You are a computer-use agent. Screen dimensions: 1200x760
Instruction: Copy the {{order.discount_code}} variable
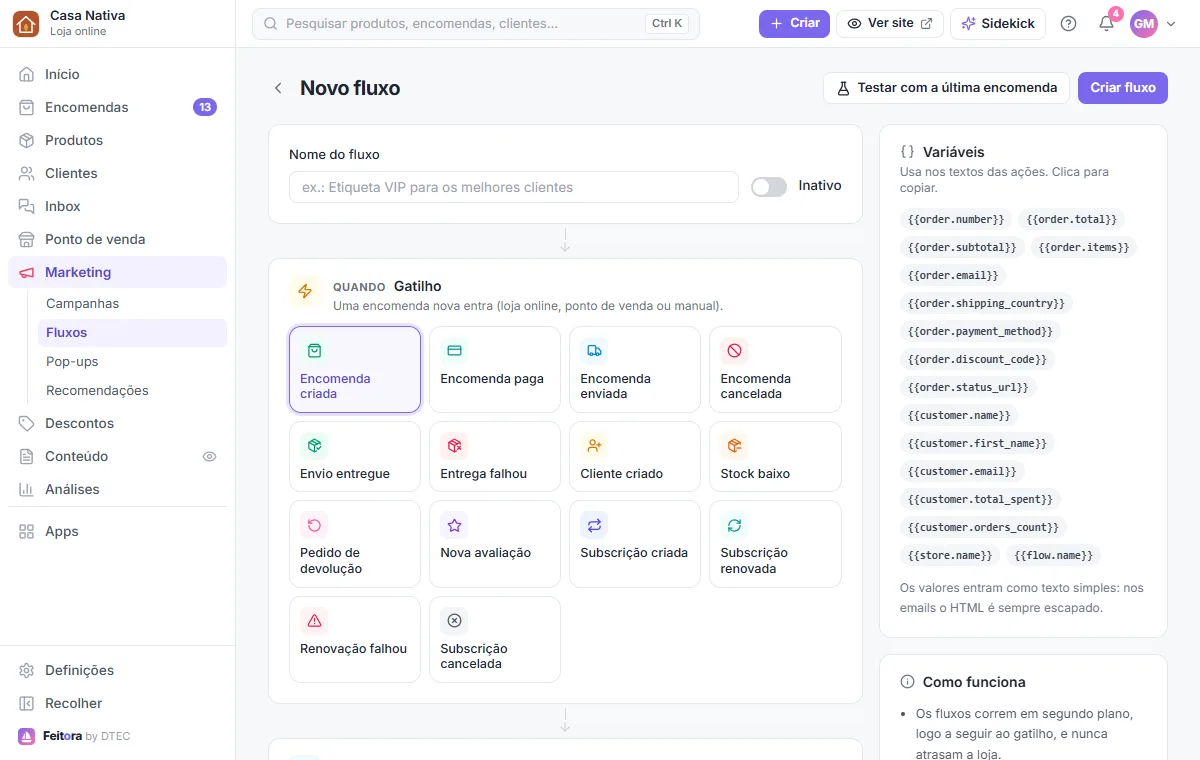[977, 359]
